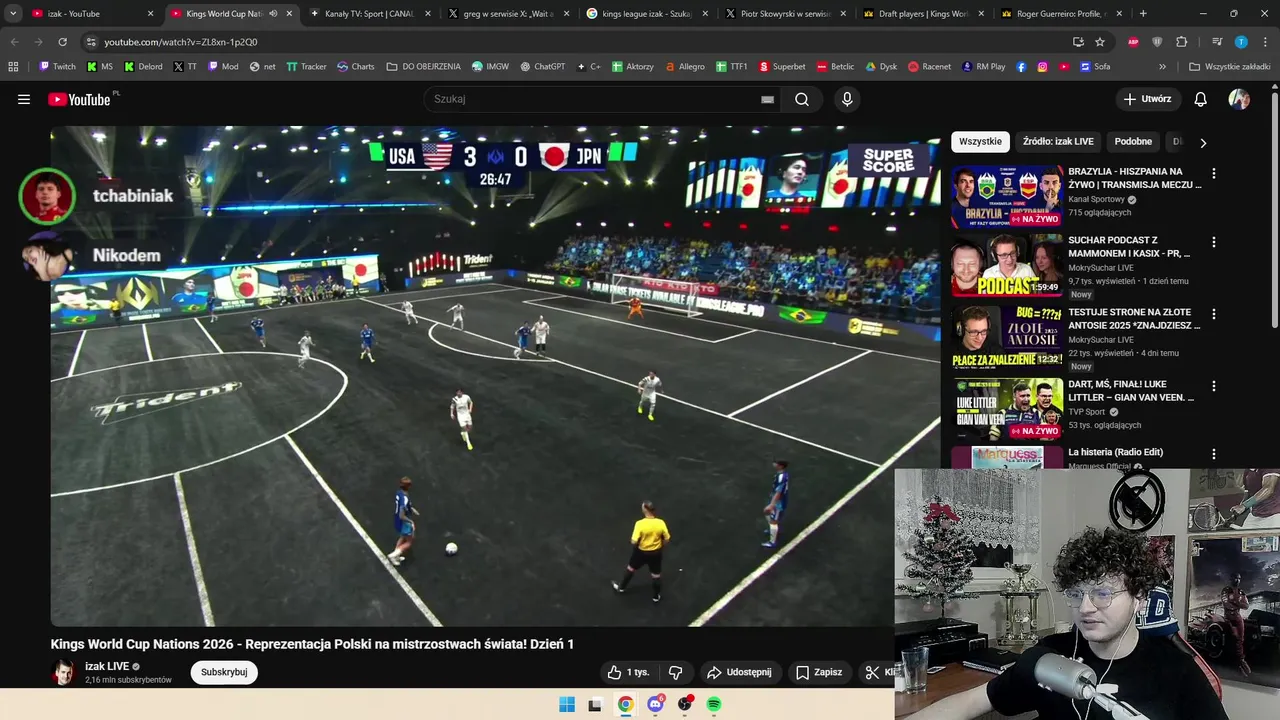Viewport: 1280px width, 720px height.
Task: Open a new browser tab
Action: coord(1143,14)
